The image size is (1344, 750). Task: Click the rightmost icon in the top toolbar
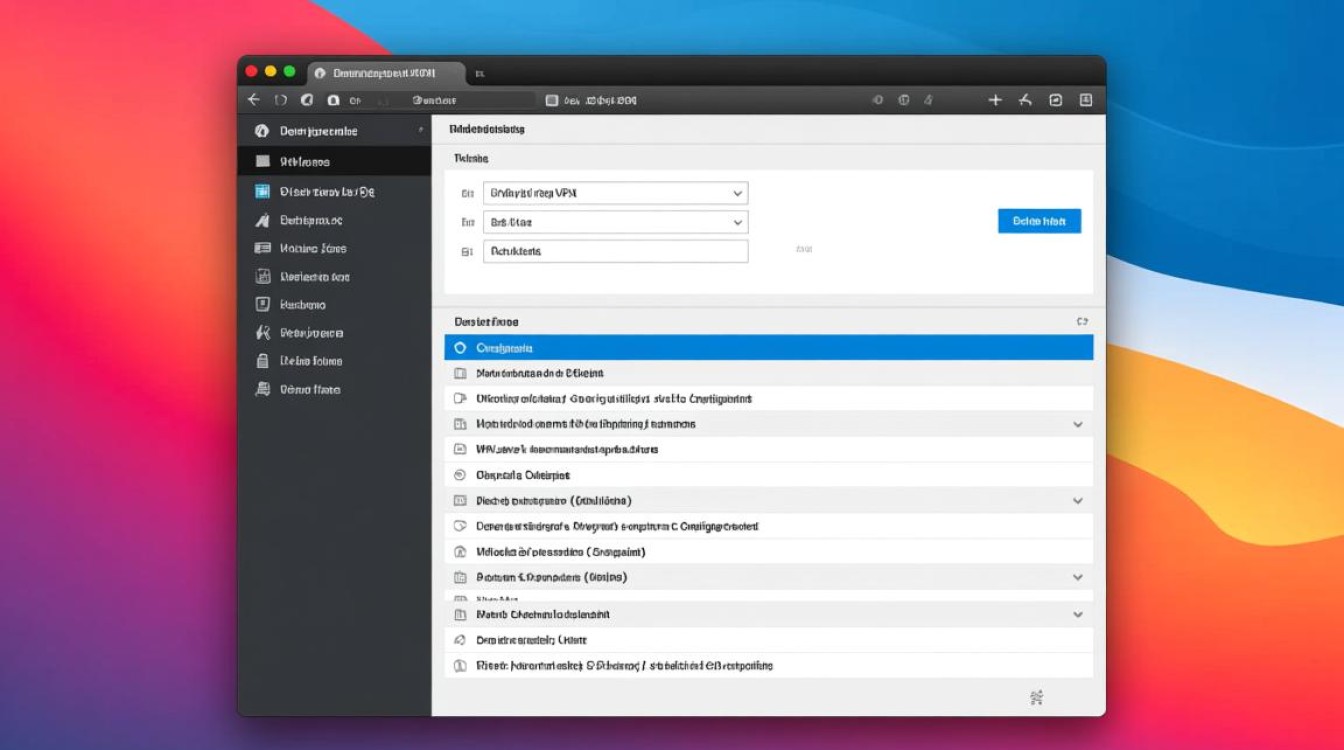1086,100
